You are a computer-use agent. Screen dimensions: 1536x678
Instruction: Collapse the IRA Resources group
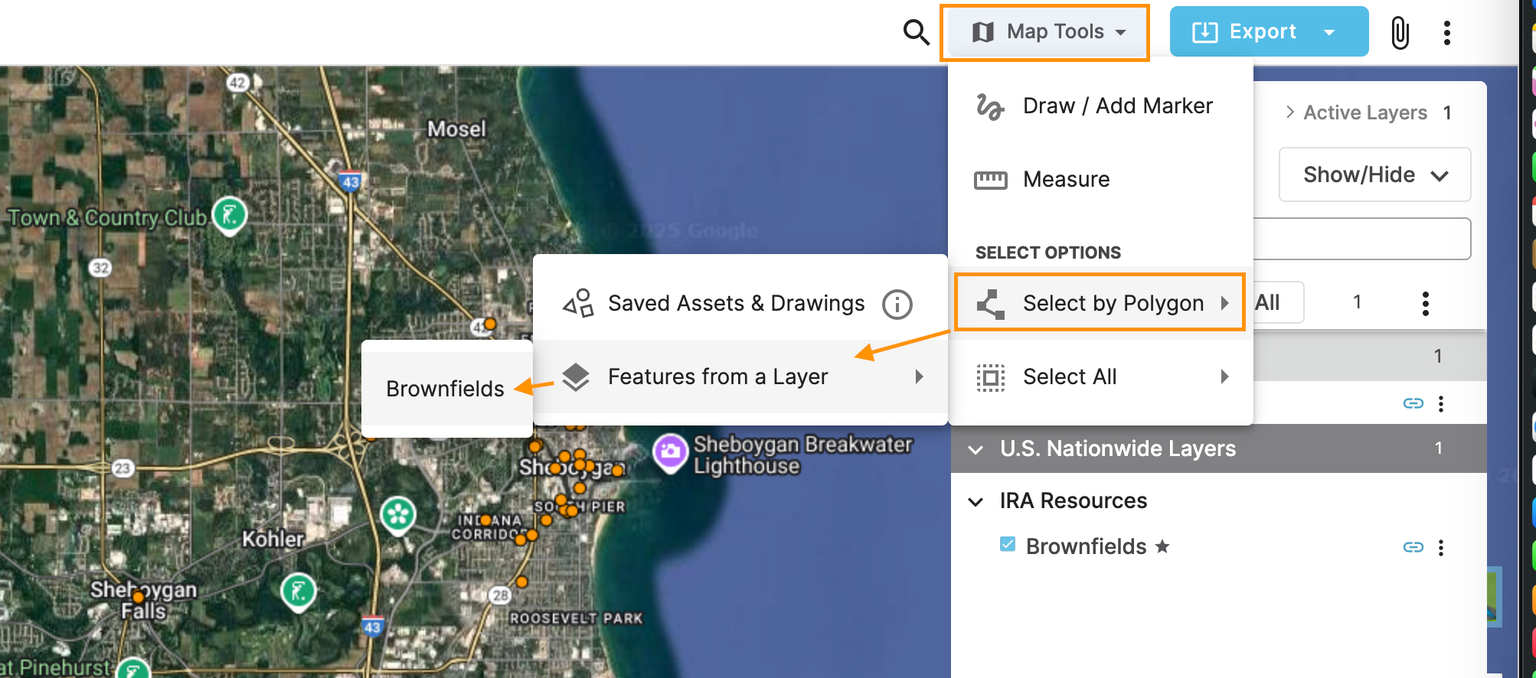click(x=976, y=501)
